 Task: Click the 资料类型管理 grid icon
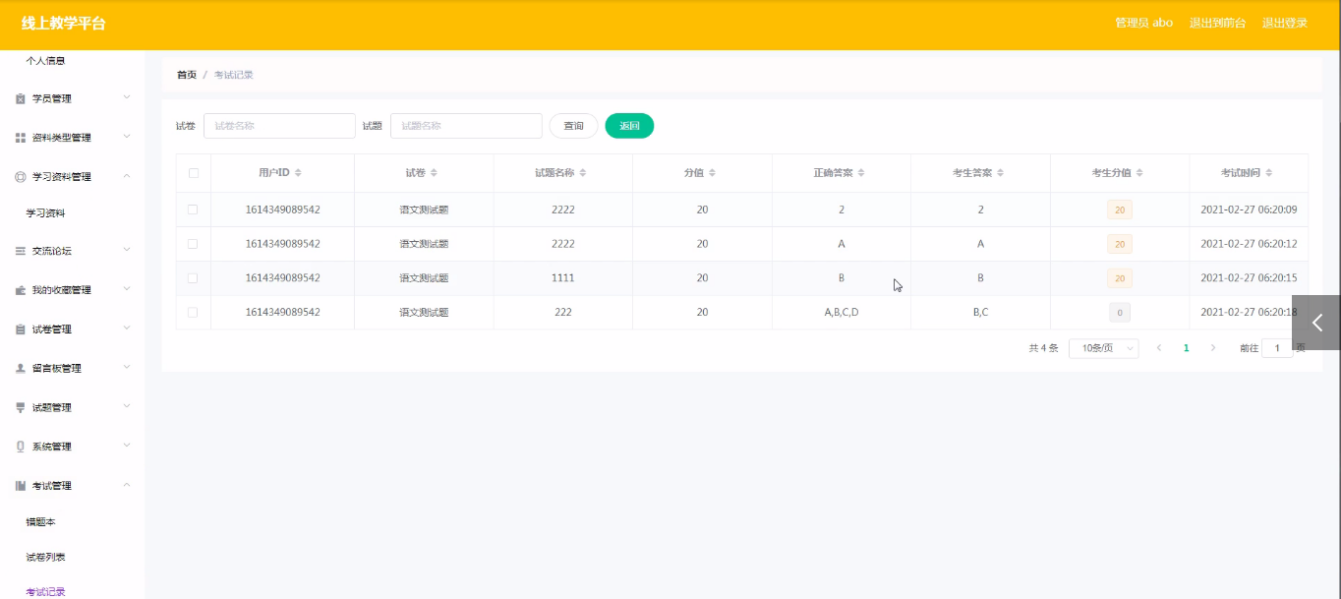[20, 138]
